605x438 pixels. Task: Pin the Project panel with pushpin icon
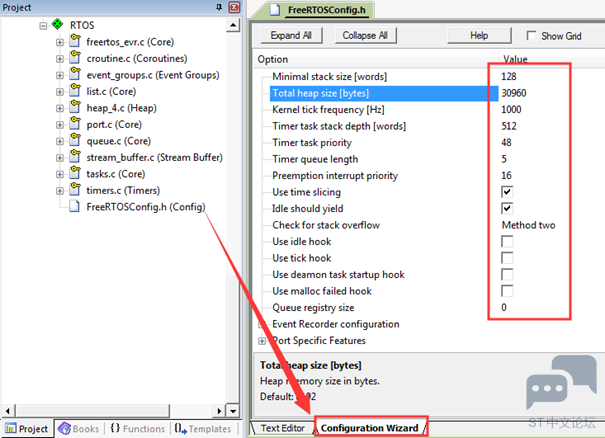[219, 7]
